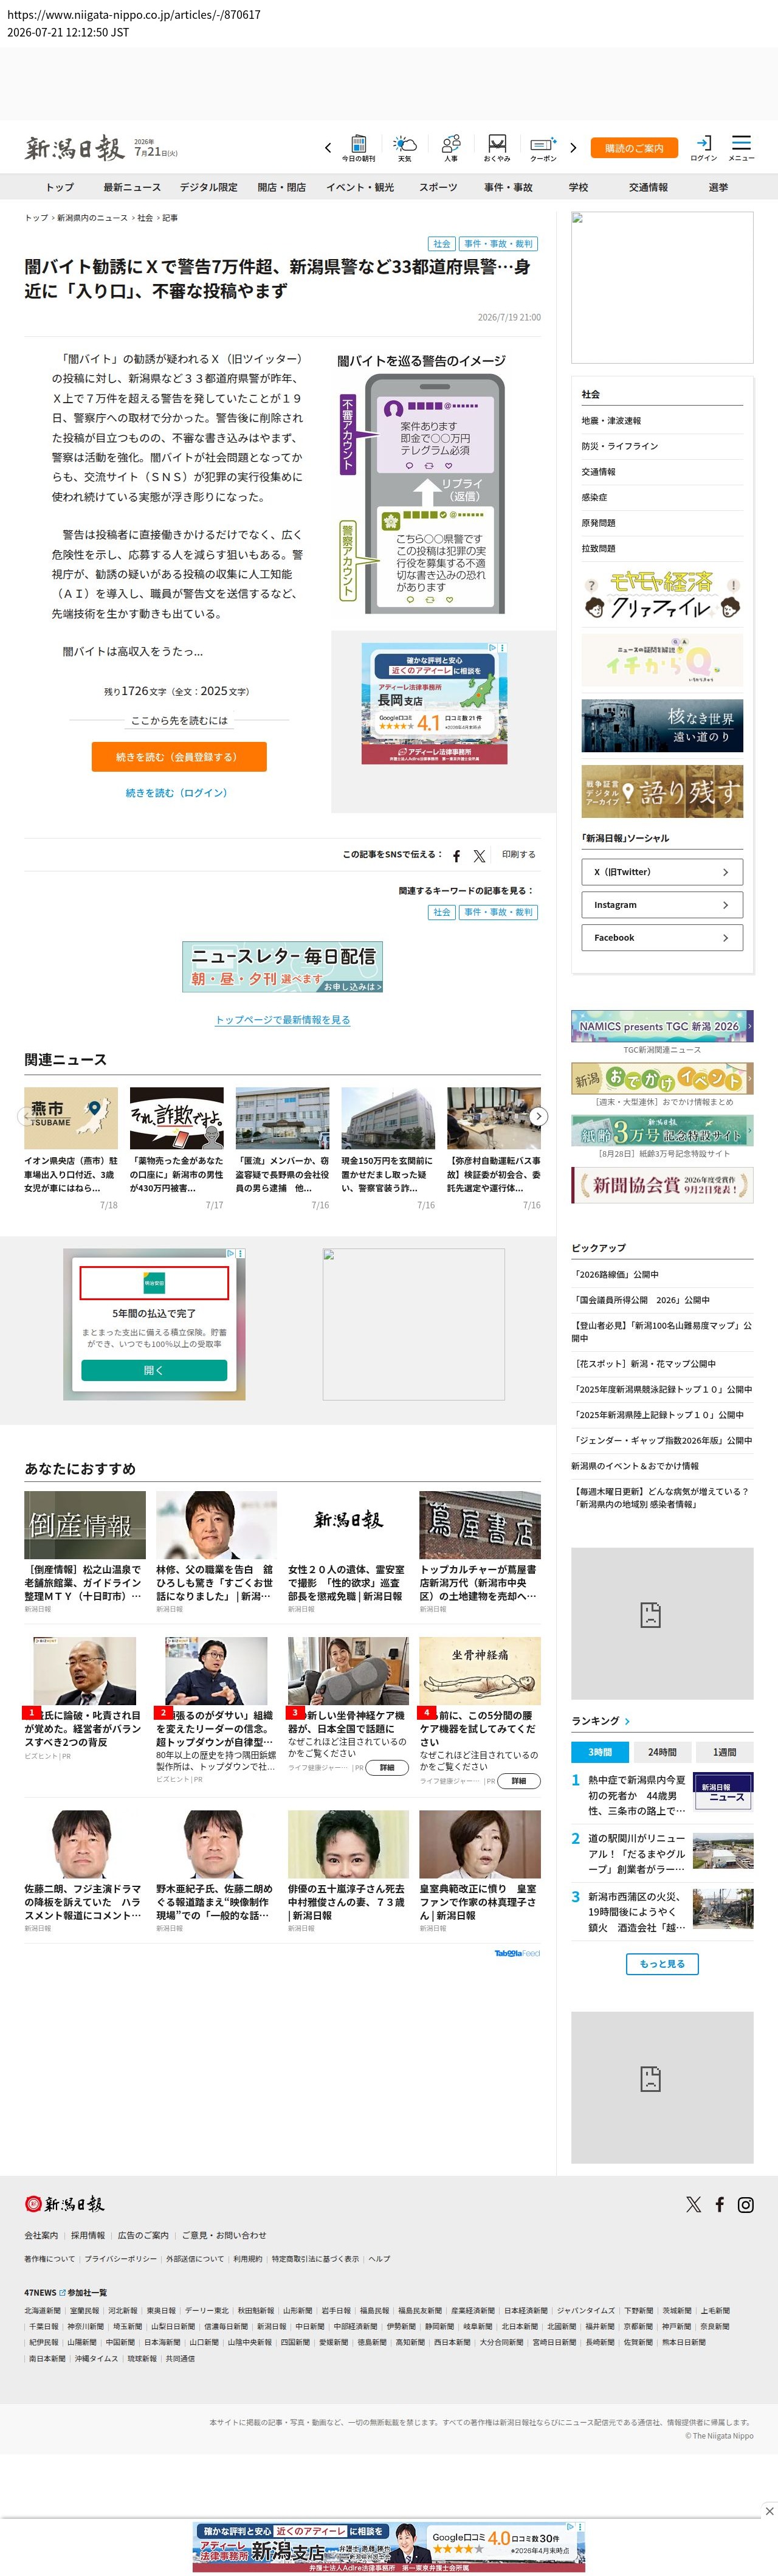The height and width of the screenshot is (2576, 778).
Task: Open today's morning edition icon
Action: [358, 147]
